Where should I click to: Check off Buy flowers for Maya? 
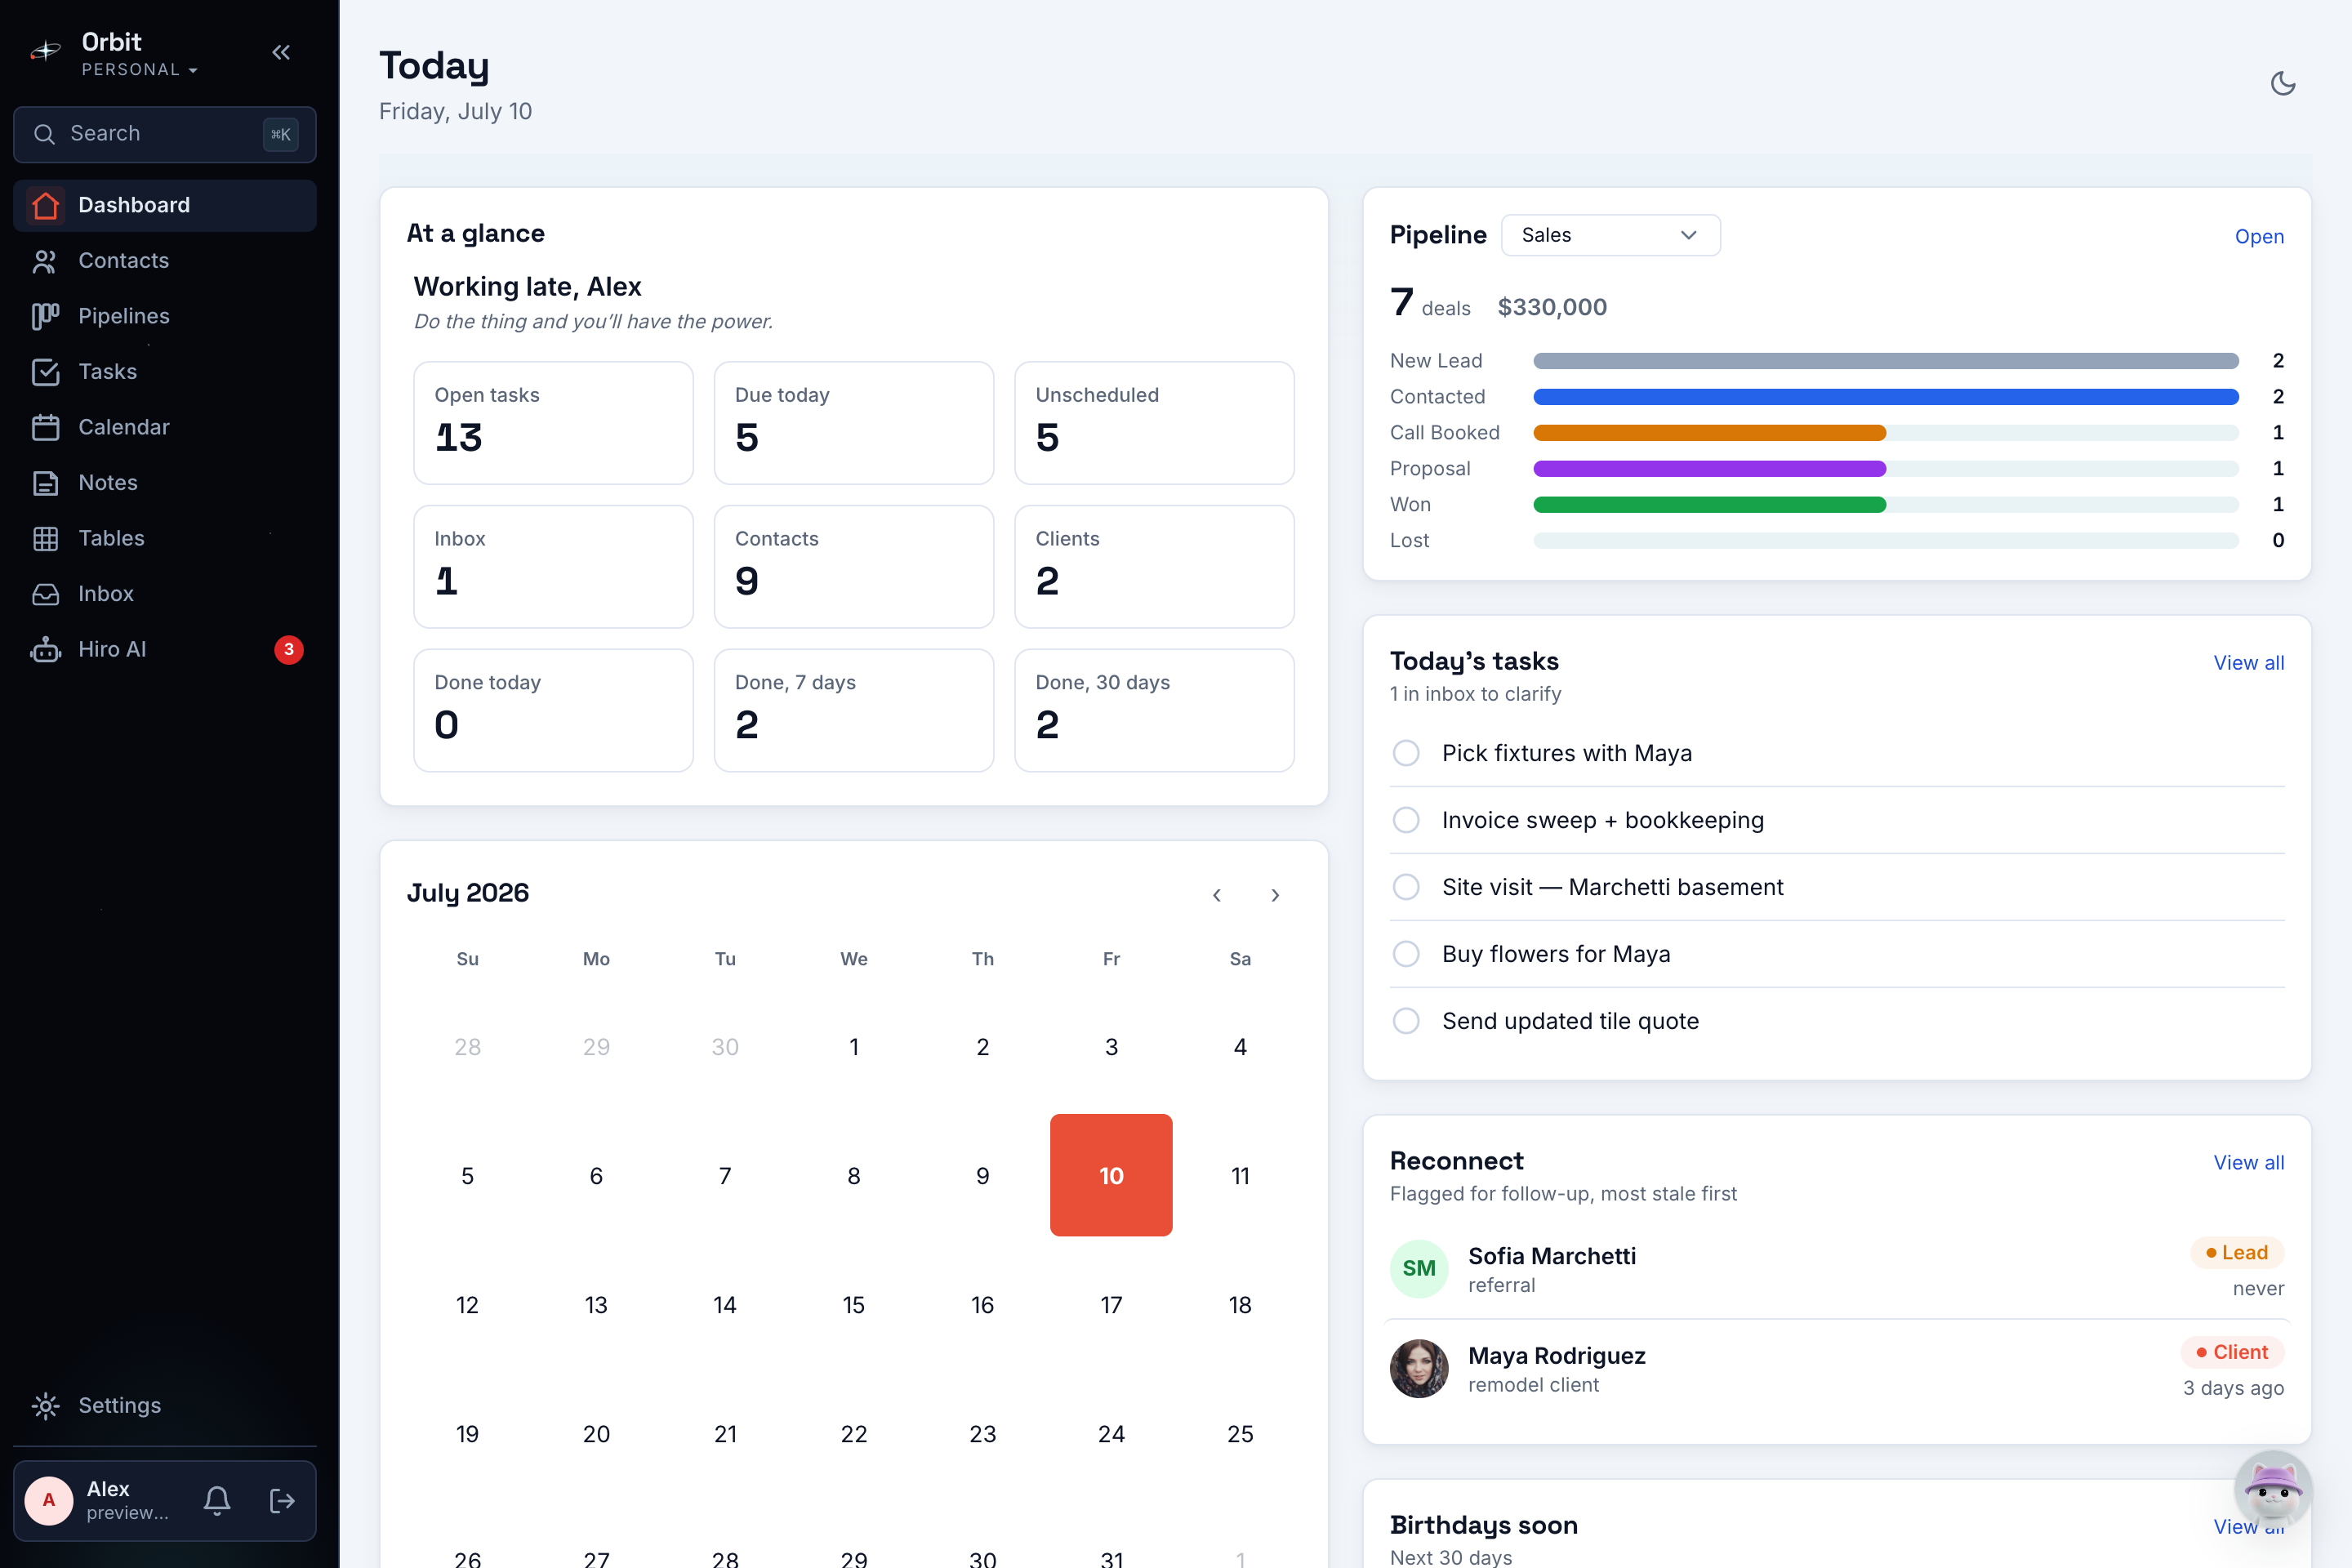1406,954
